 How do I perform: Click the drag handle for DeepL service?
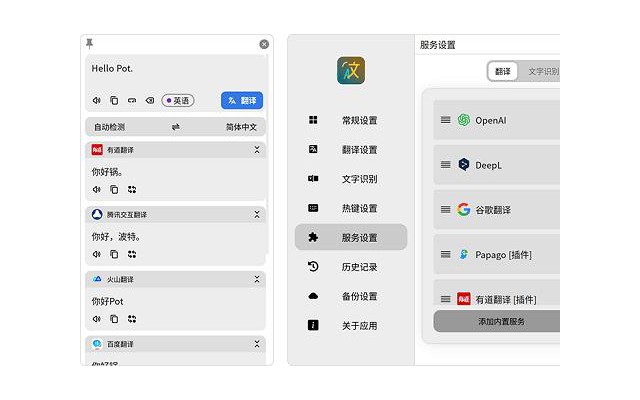coord(446,164)
